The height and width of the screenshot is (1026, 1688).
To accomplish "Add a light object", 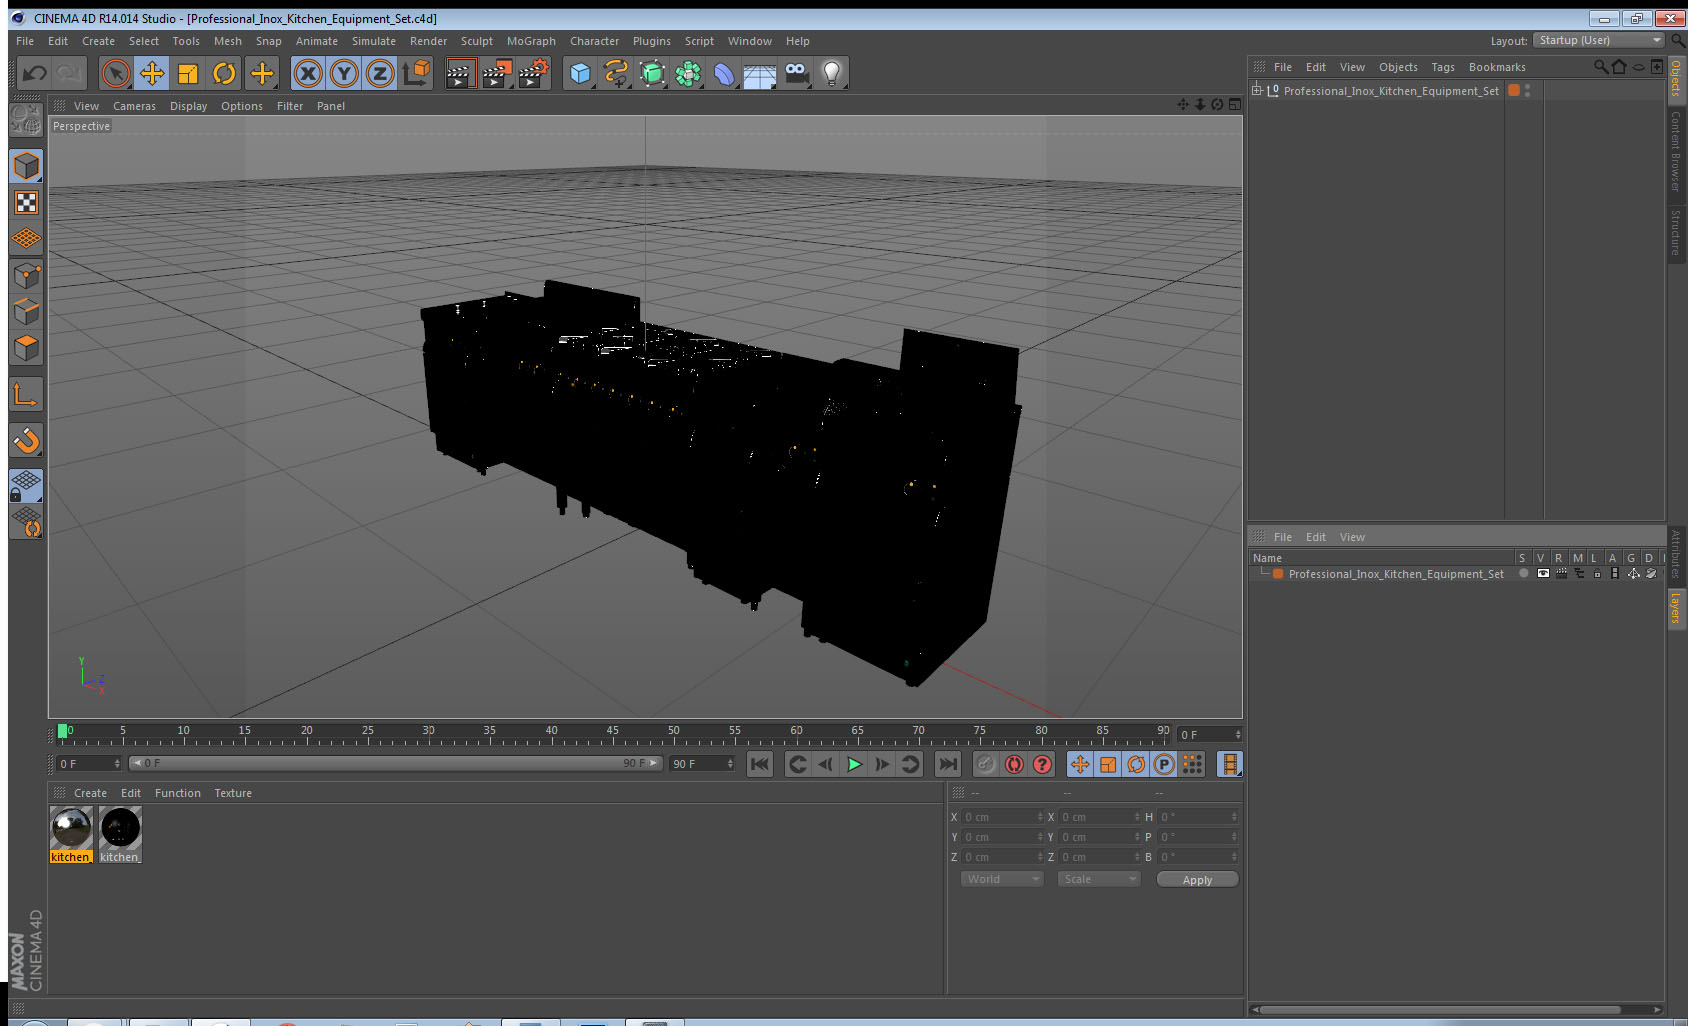I will [832, 73].
